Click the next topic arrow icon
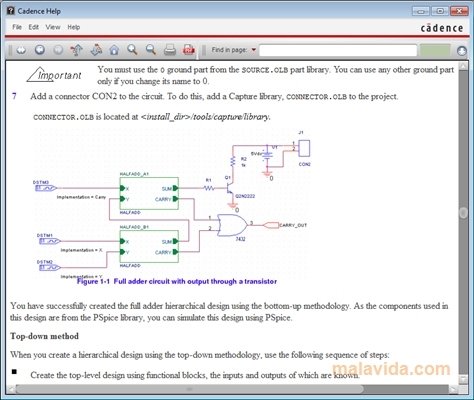Viewport: 474px width, 400px height. coord(96,50)
